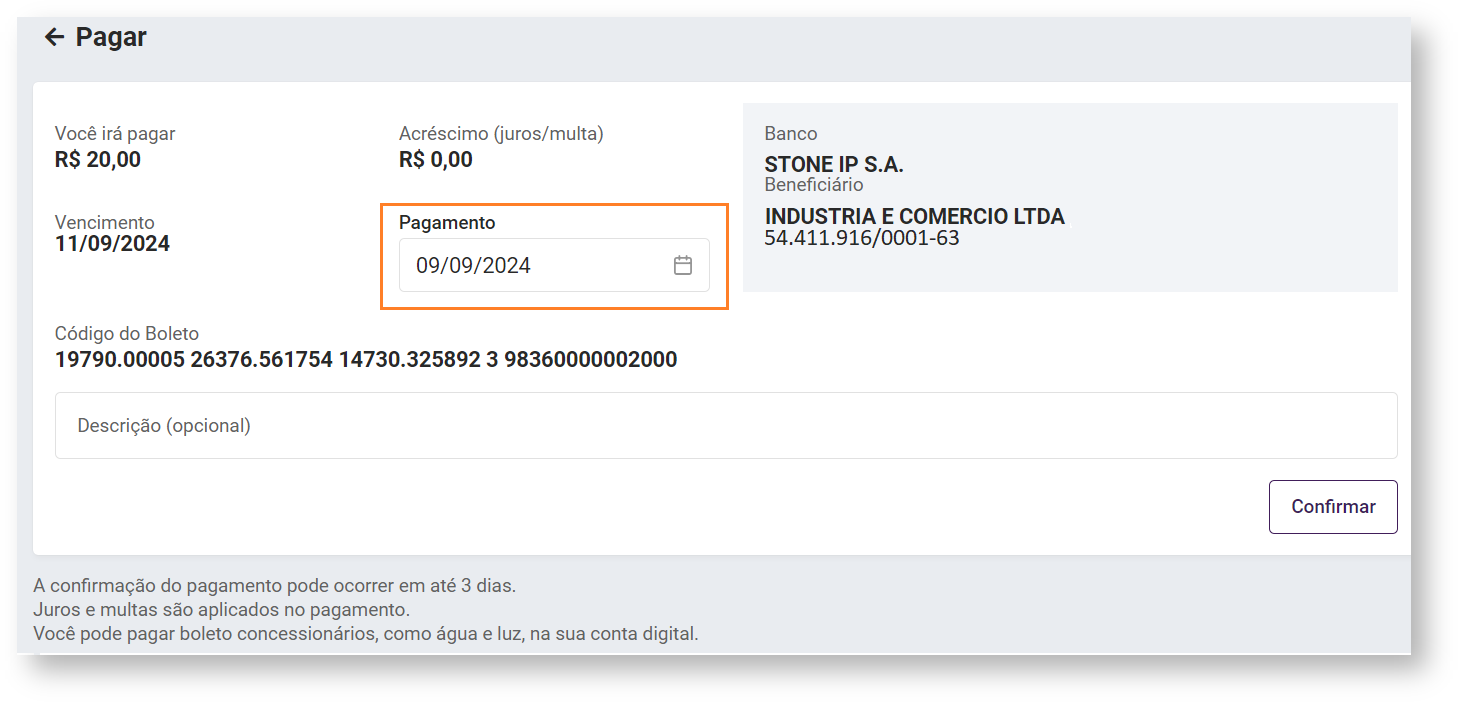Image resolution: width=1459 pixels, height=703 pixels.
Task: Click the CNPJ number 54.411.916/0001-63
Action: tap(861, 238)
